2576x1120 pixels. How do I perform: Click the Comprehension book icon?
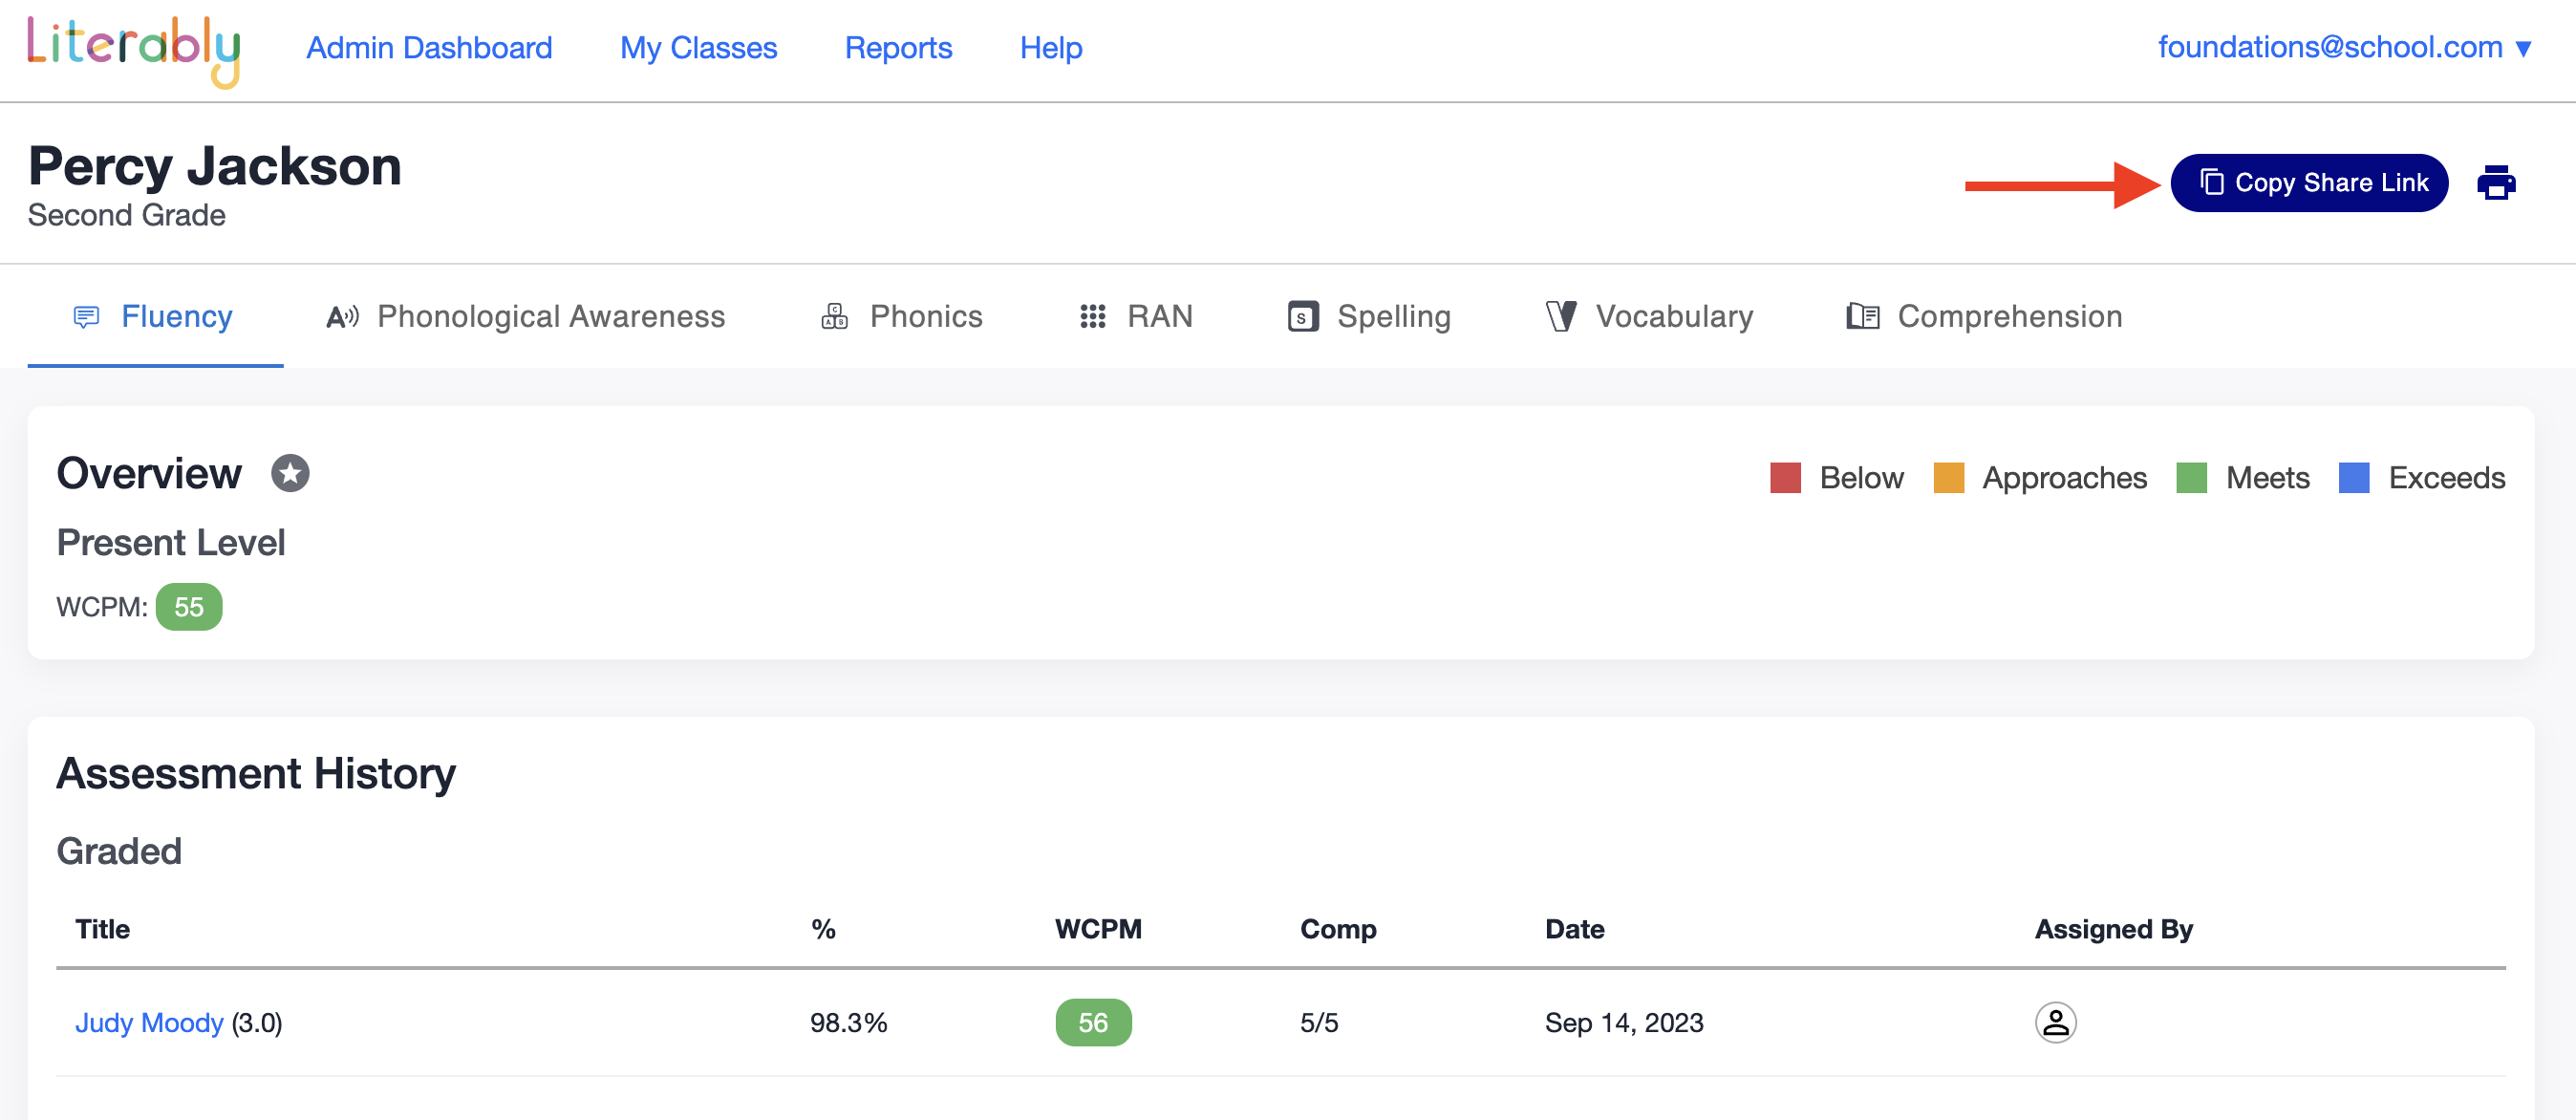pyautogui.click(x=1863, y=317)
